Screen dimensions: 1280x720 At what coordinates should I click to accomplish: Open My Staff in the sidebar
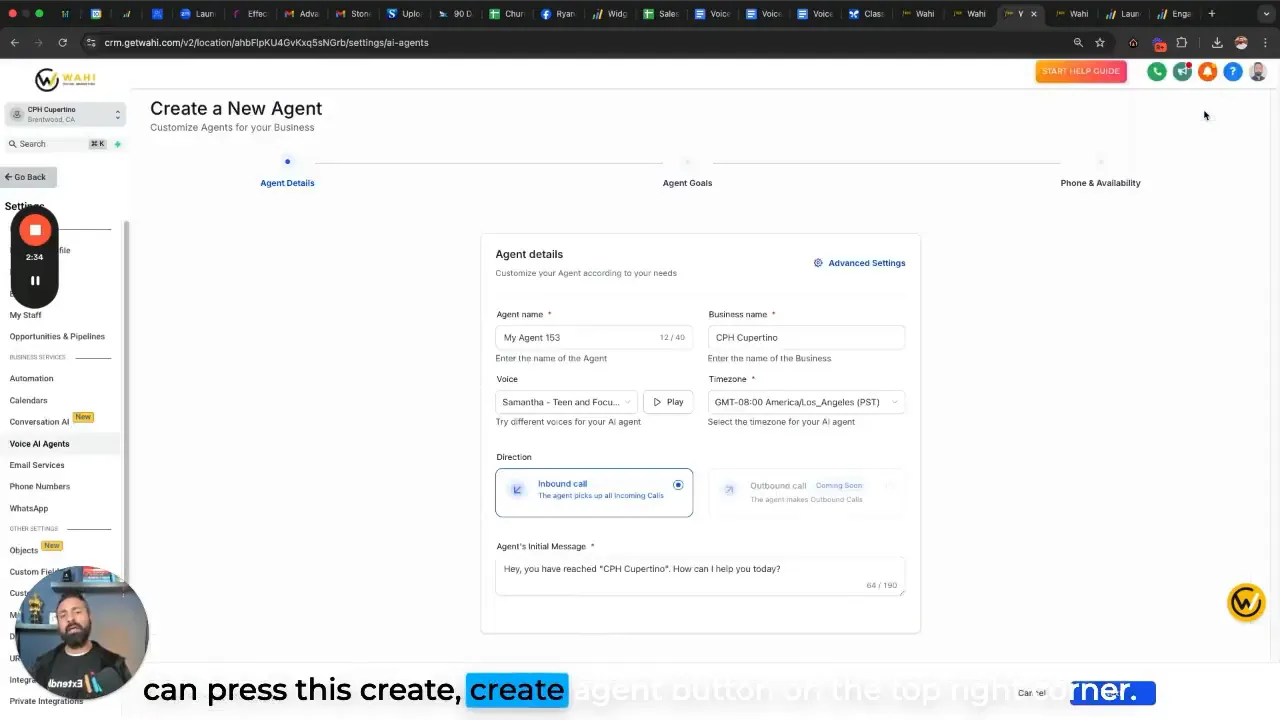coord(26,315)
